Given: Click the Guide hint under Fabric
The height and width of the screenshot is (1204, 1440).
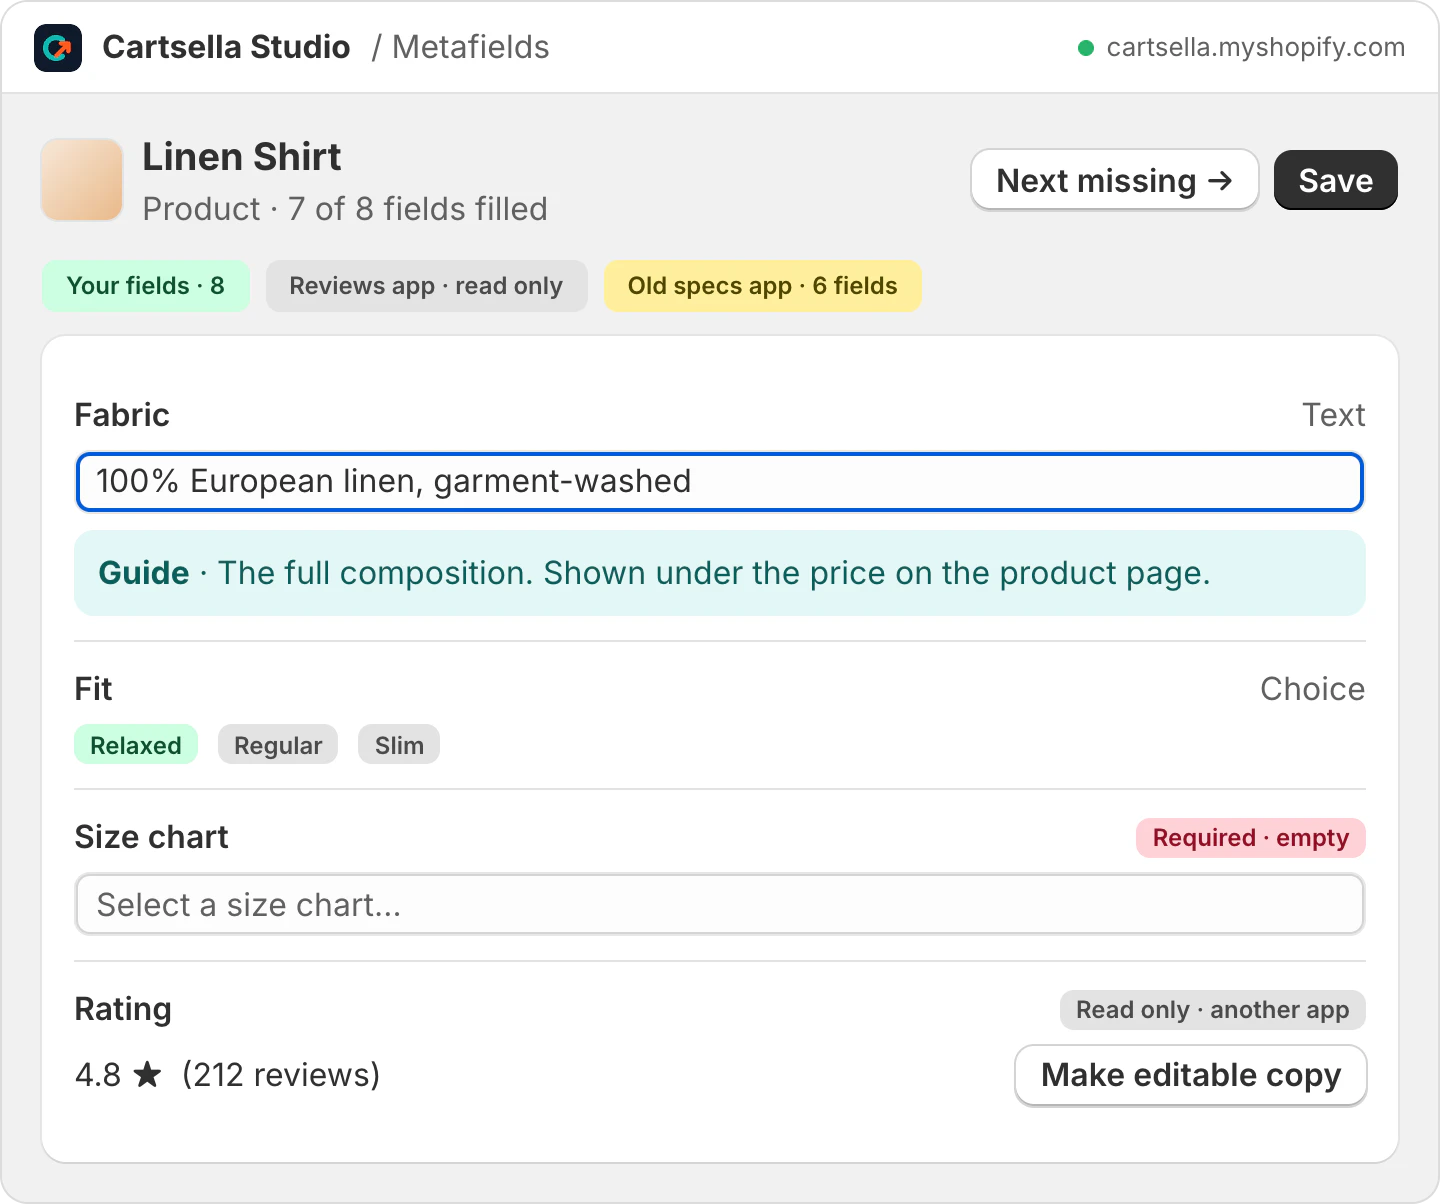Looking at the screenshot, I should [720, 573].
